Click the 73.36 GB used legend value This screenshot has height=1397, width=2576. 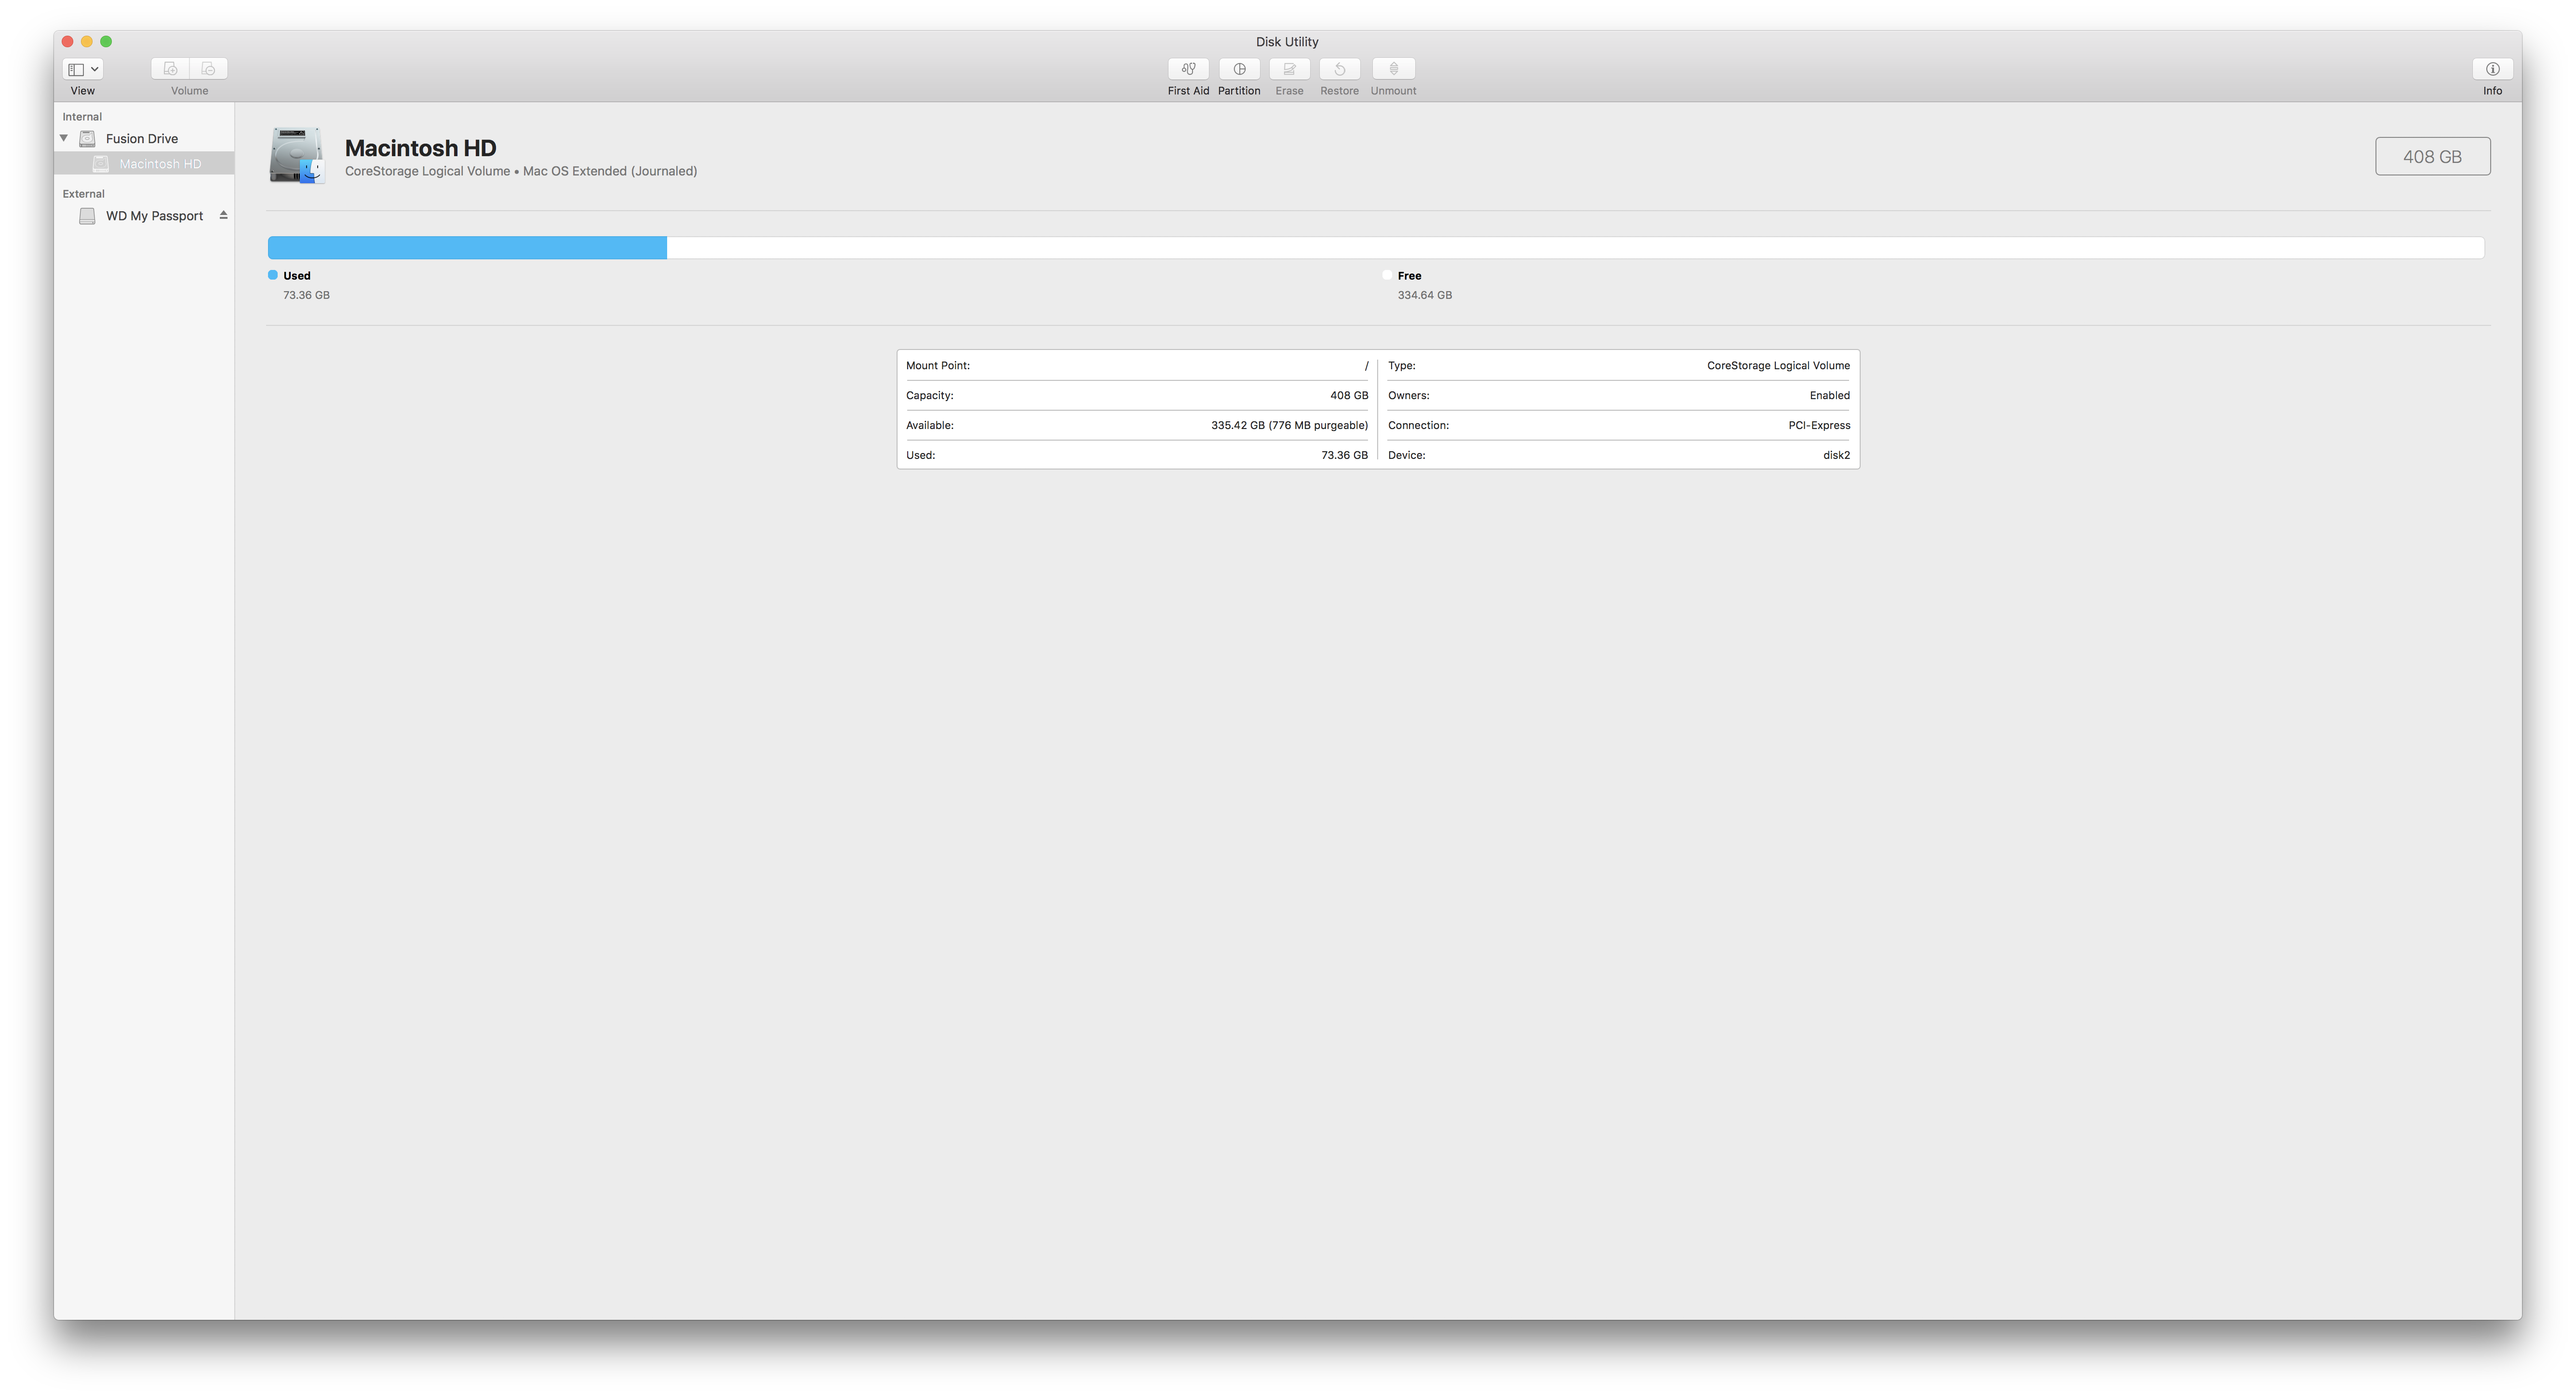tap(306, 295)
